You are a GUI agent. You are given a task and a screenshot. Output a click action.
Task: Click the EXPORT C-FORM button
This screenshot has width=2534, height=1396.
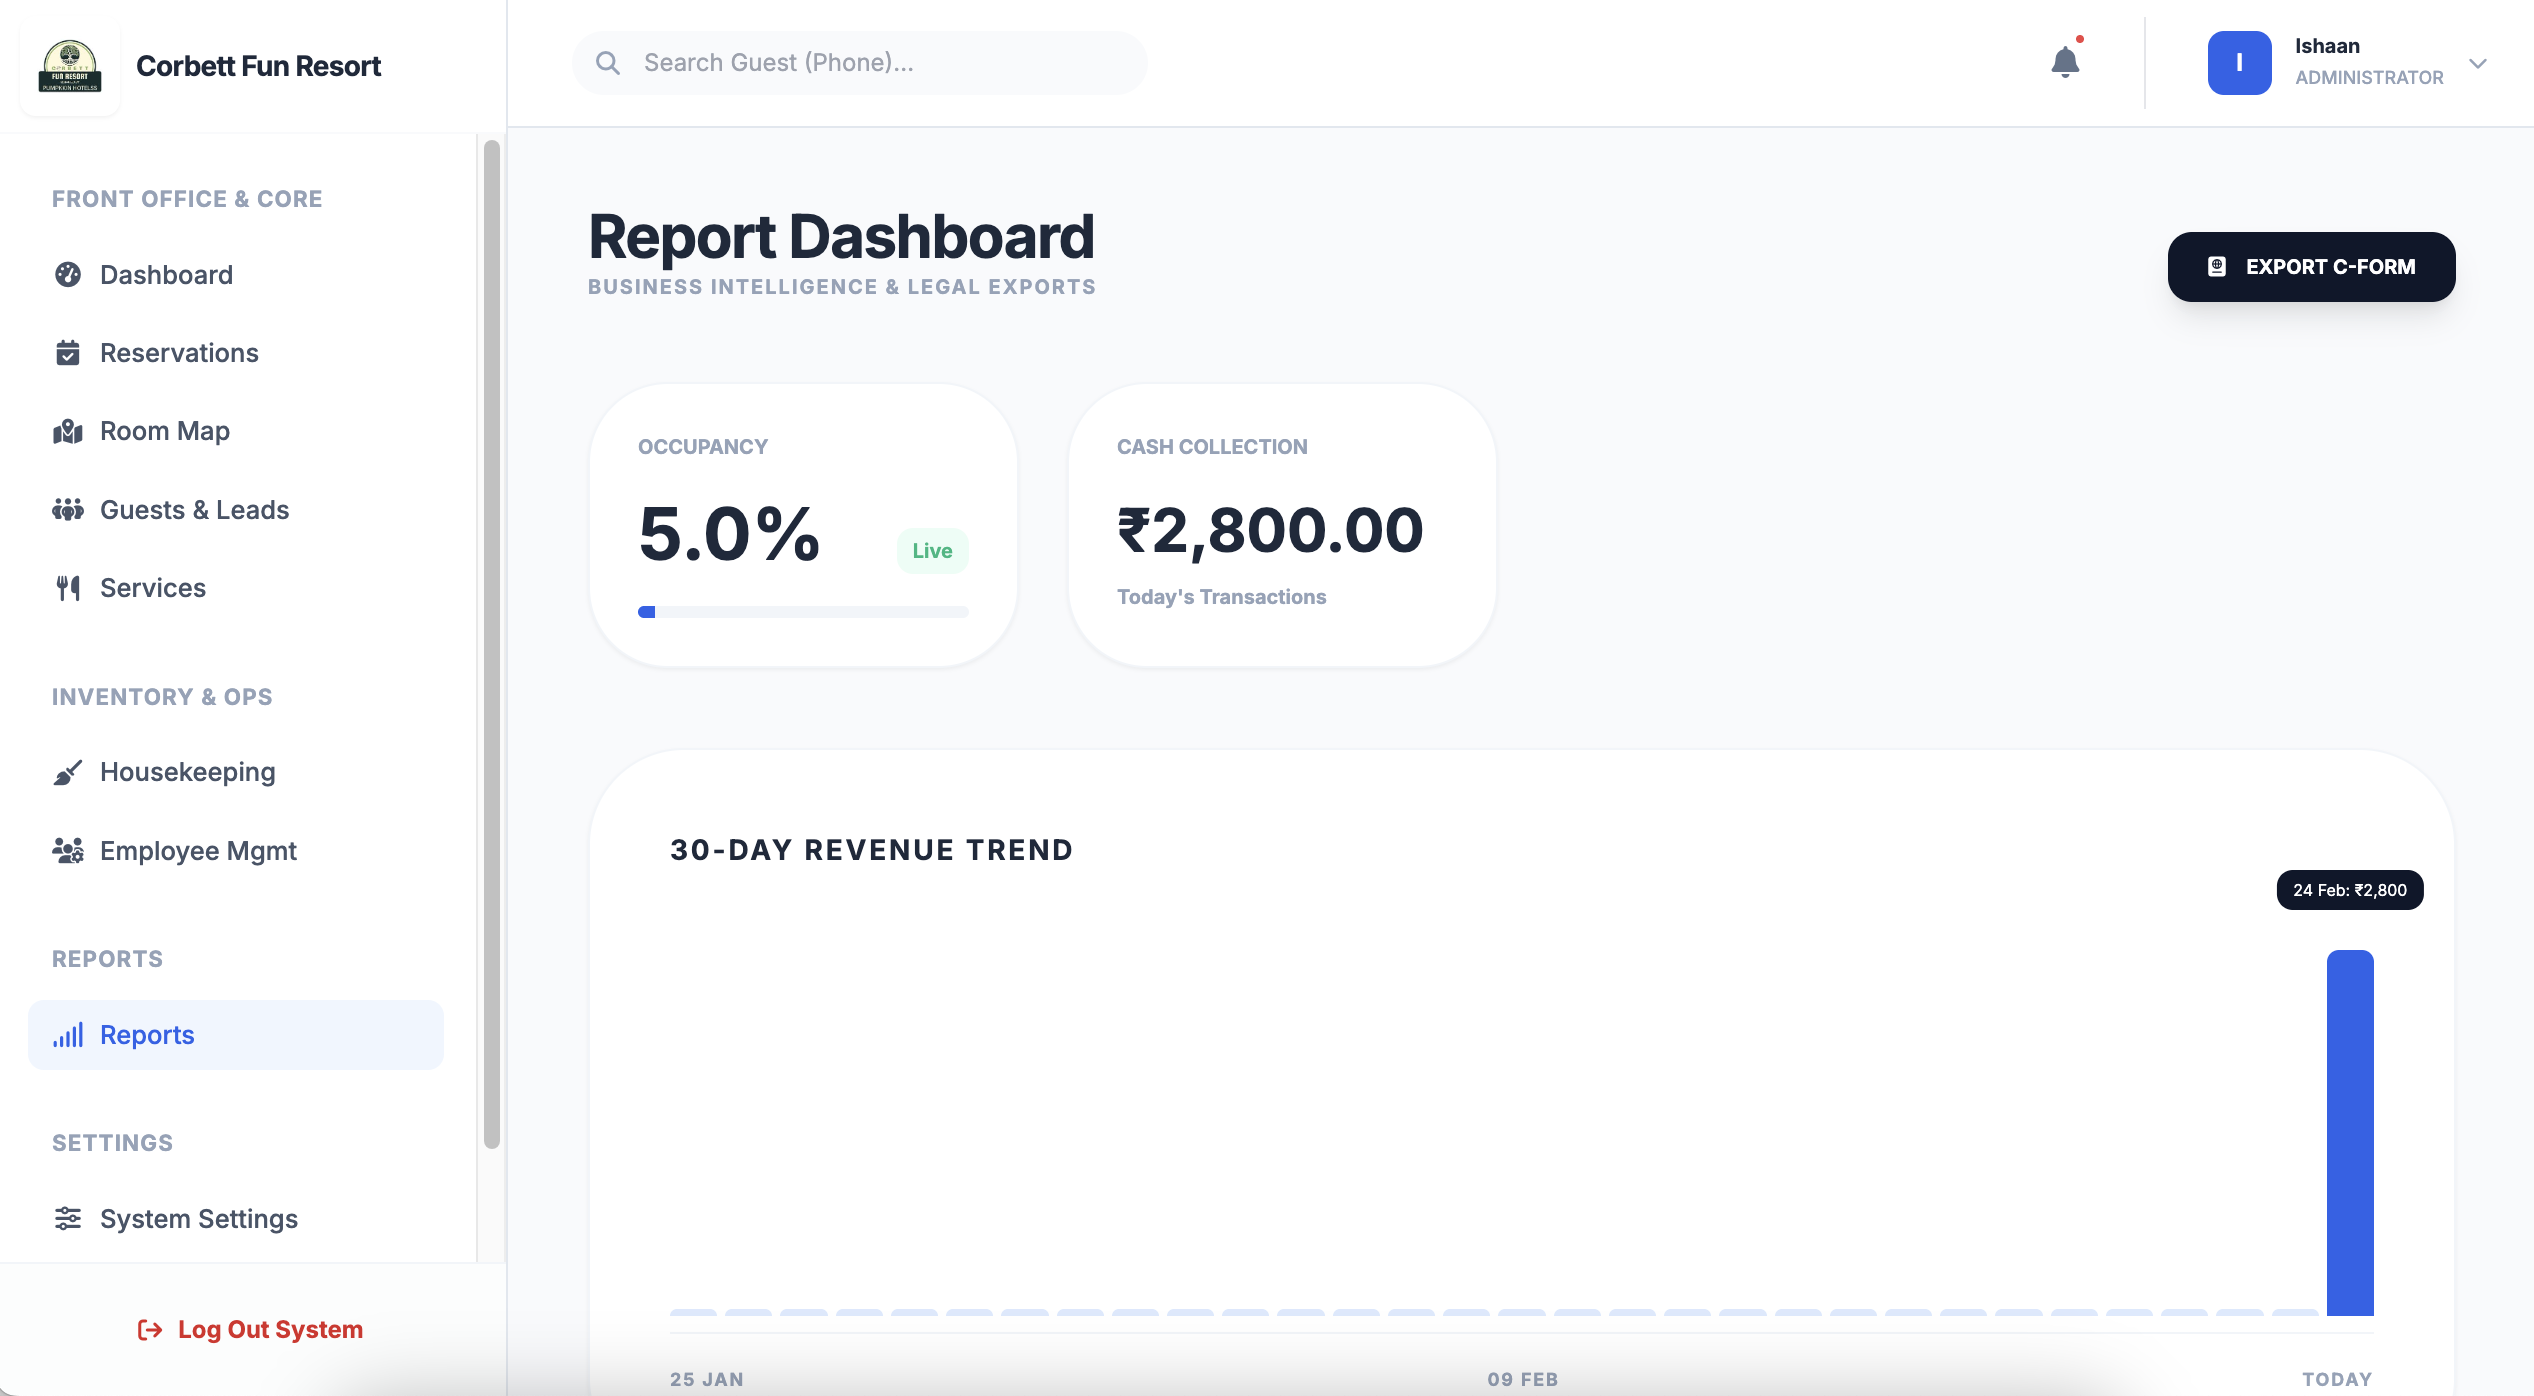[2310, 266]
